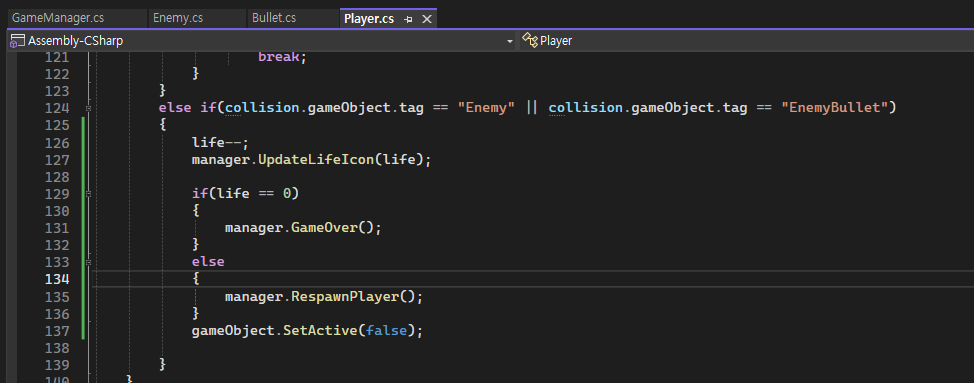Place cursor on life-- statement
The image size is (974, 383).
tap(220, 143)
